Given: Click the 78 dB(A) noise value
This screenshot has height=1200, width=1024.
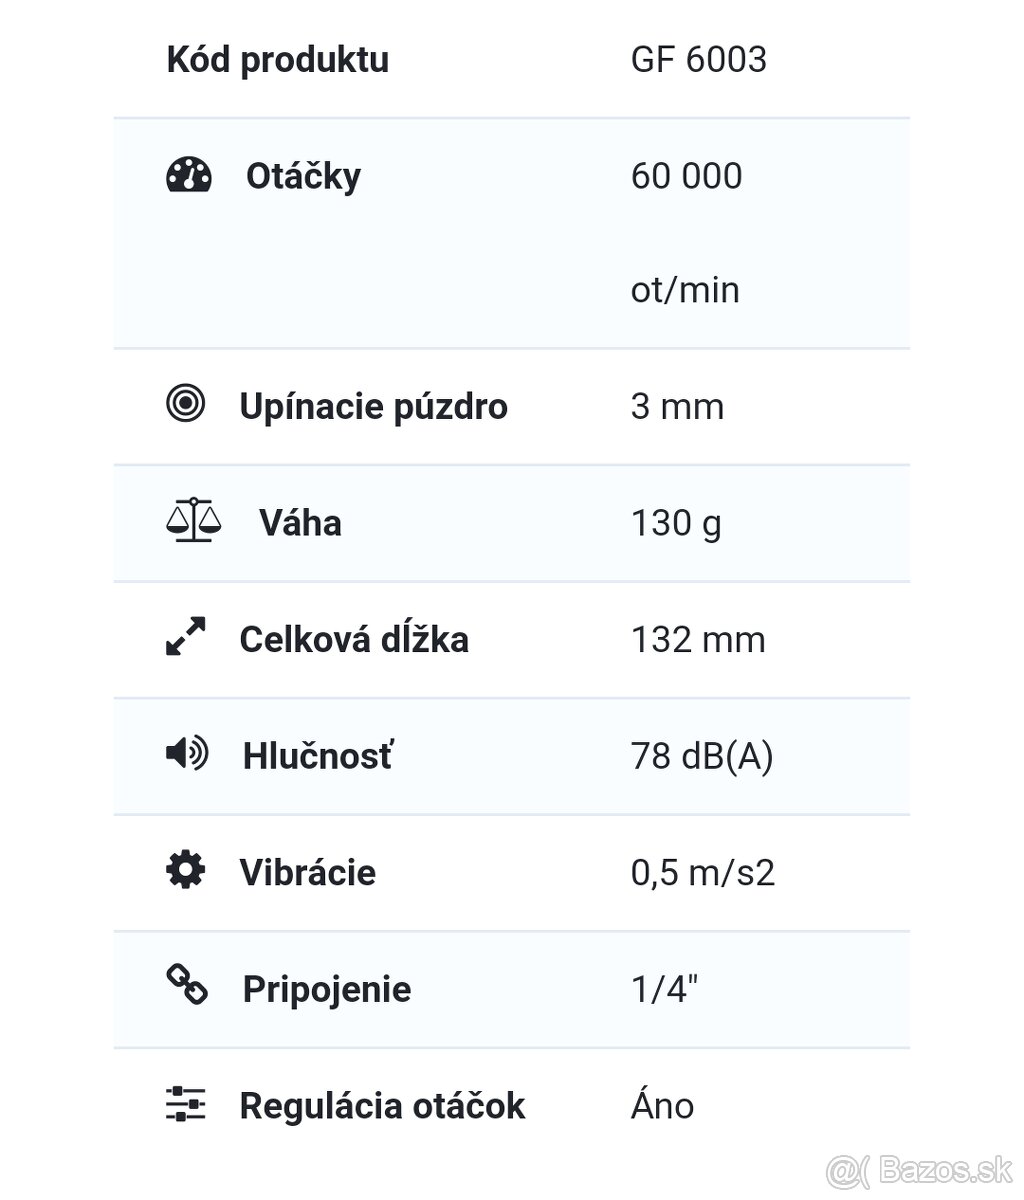Looking at the screenshot, I should [702, 756].
